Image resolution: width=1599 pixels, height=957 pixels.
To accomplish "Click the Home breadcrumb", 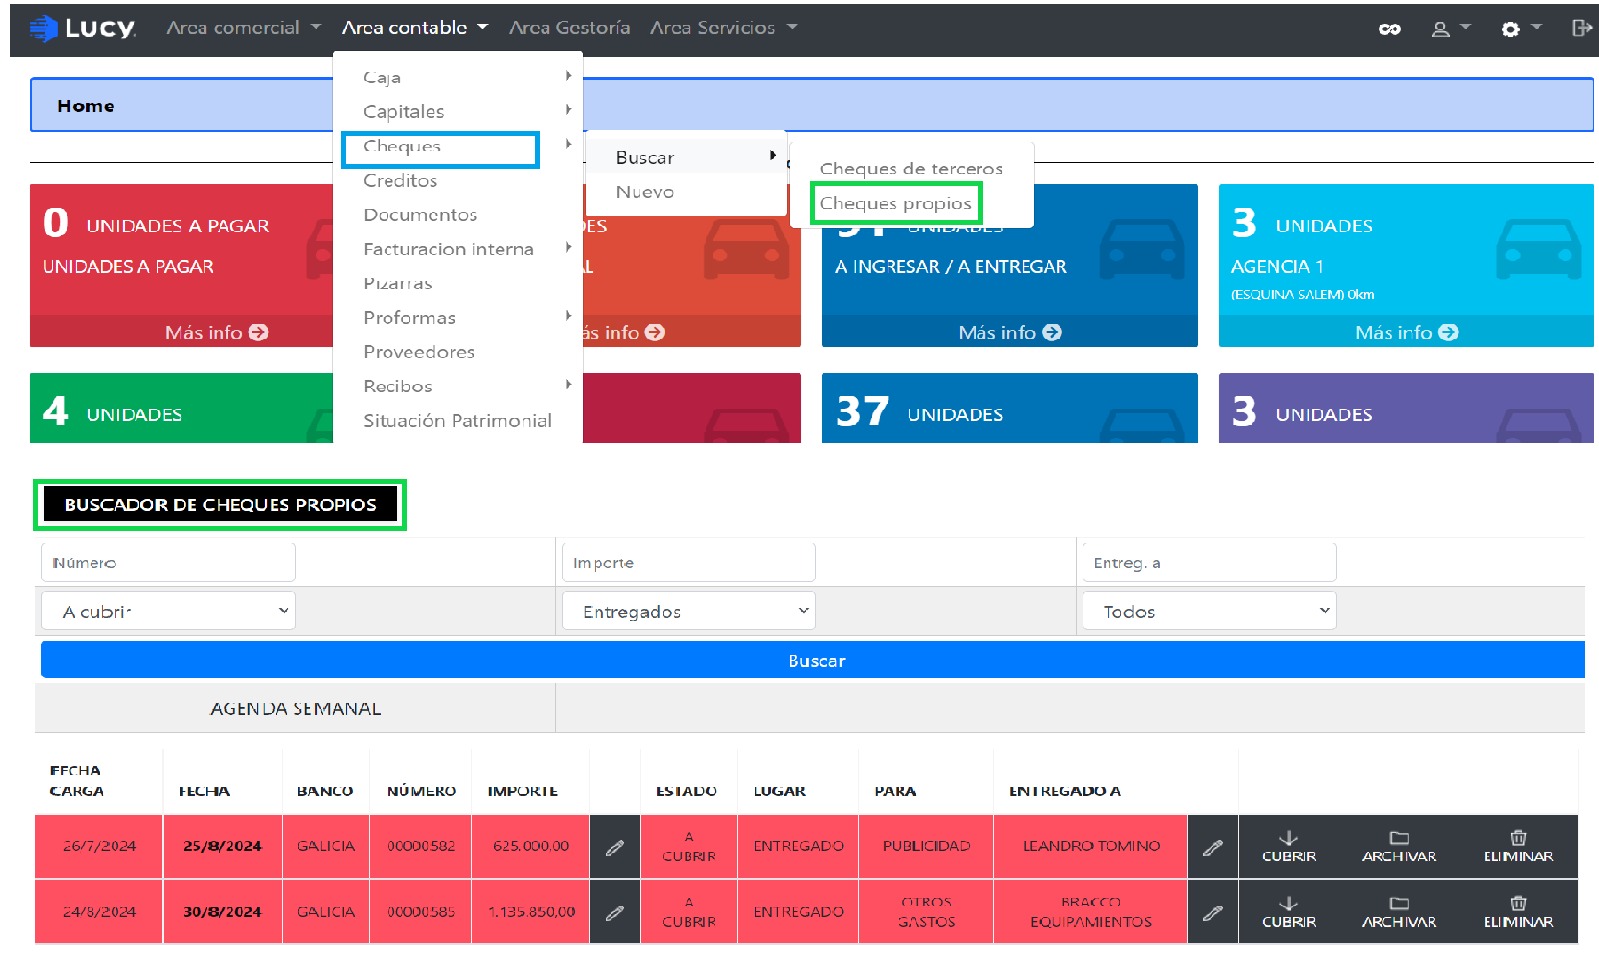I will (x=86, y=106).
